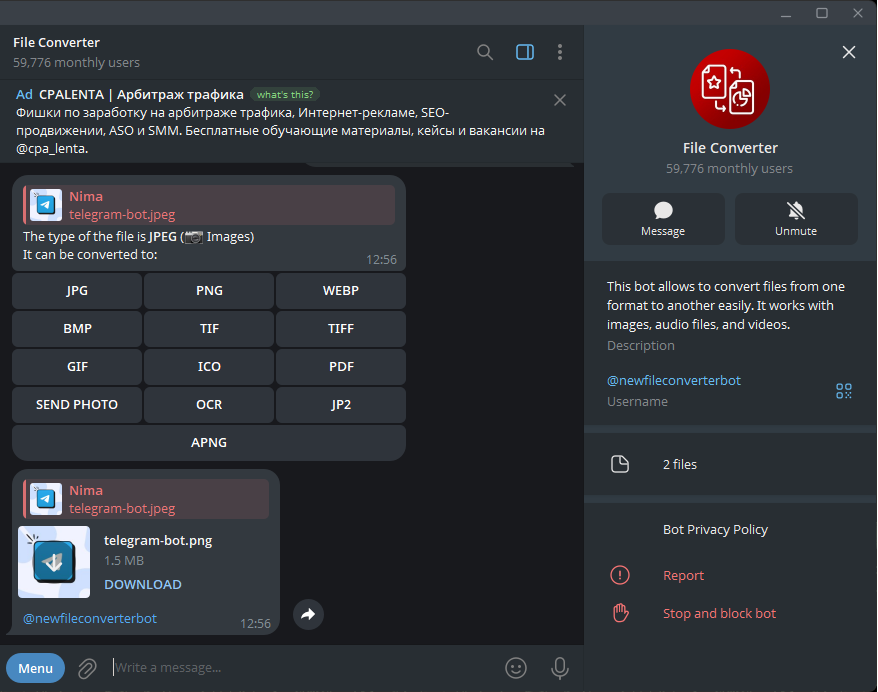Screen dimensions: 878x692
Task: Open search in the chat header
Action: [485, 52]
